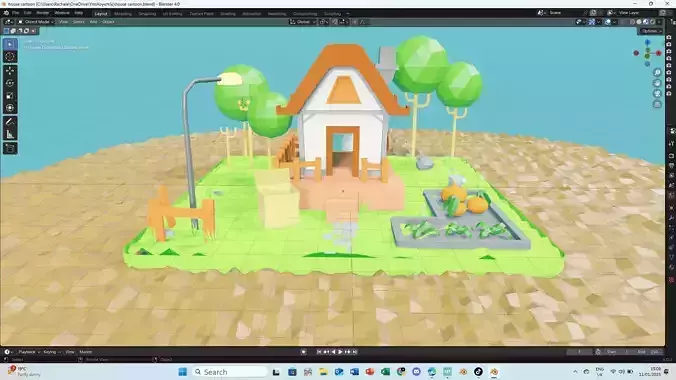Switch to wireframe viewport shading

click(632, 22)
